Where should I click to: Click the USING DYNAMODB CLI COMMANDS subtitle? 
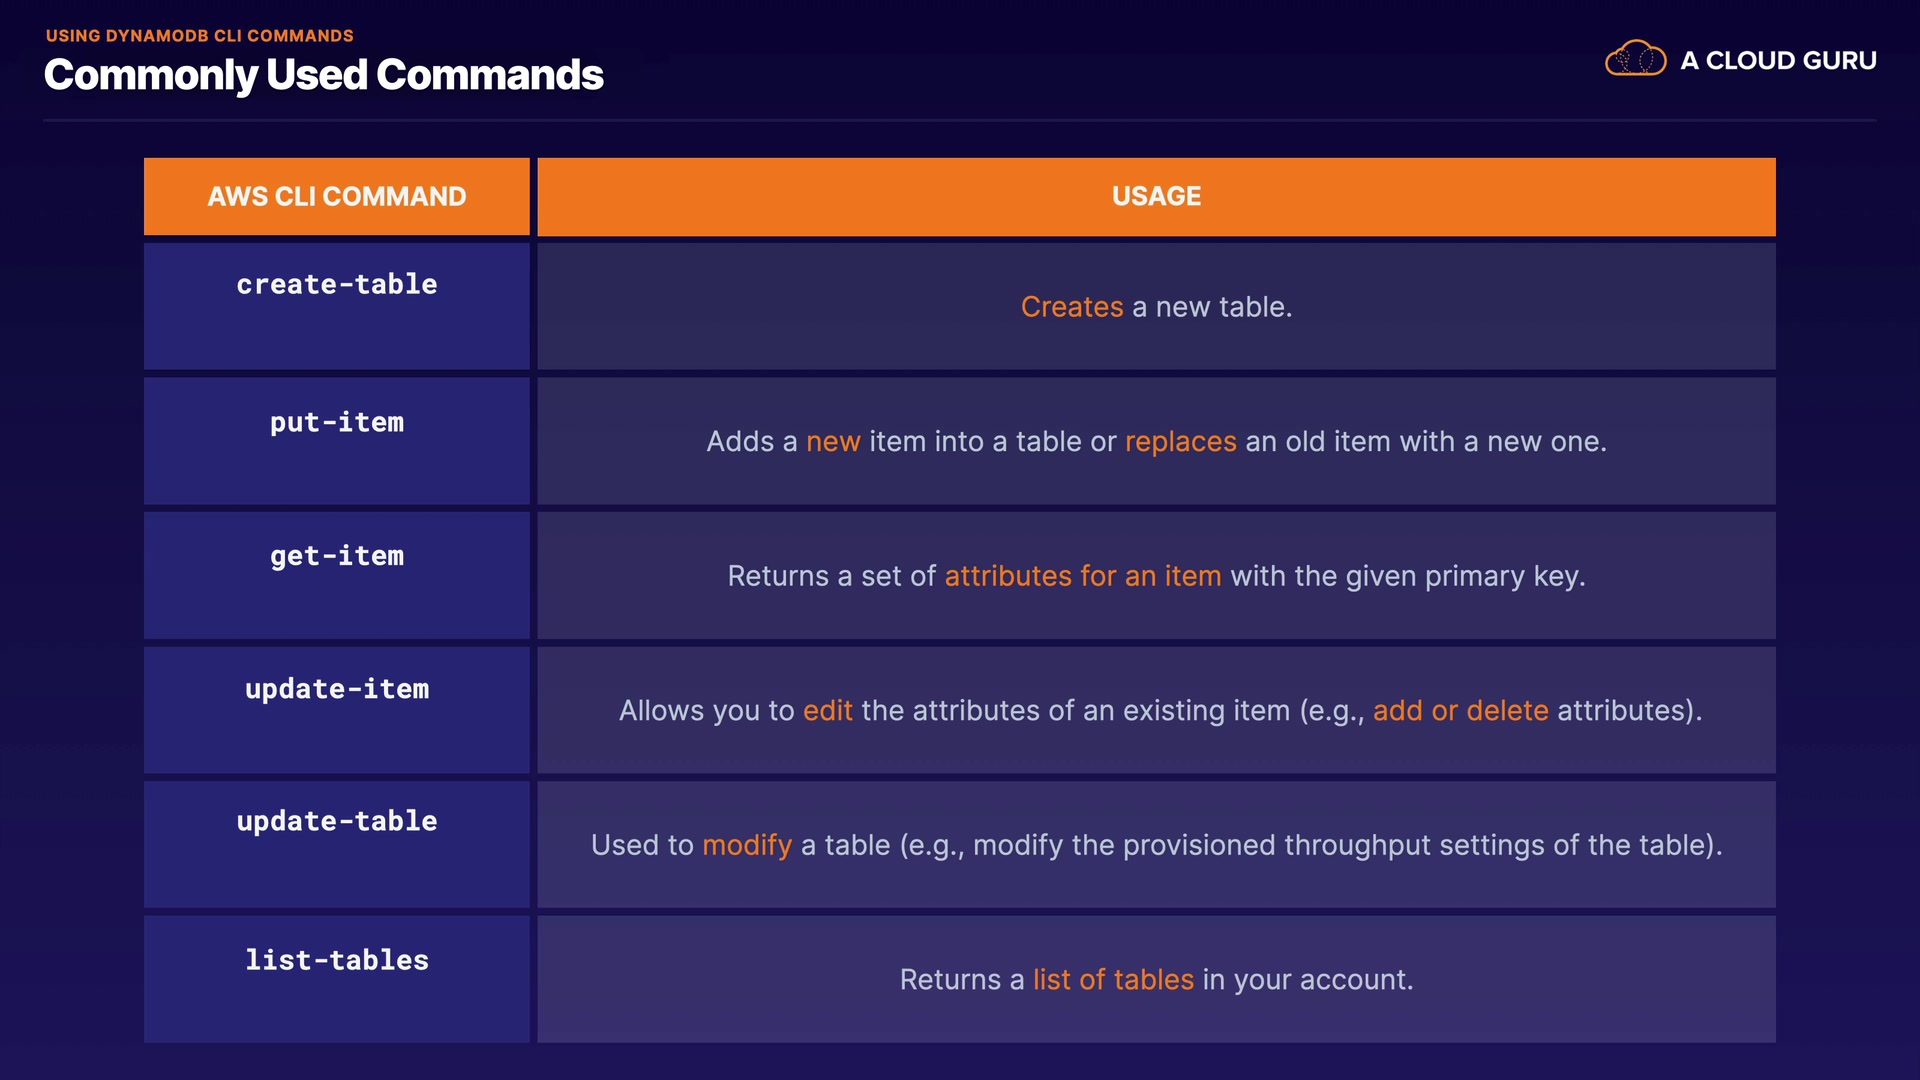[x=199, y=36]
